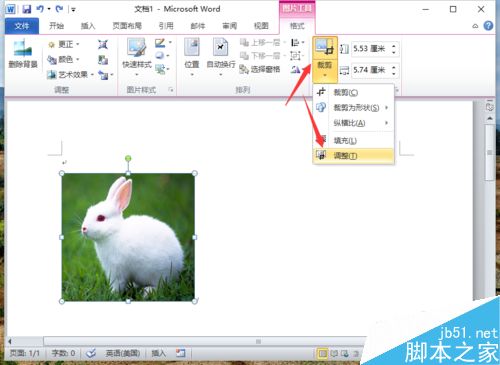Click the Redo arrow icon
The width and height of the screenshot is (500, 365).
(60, 9)
